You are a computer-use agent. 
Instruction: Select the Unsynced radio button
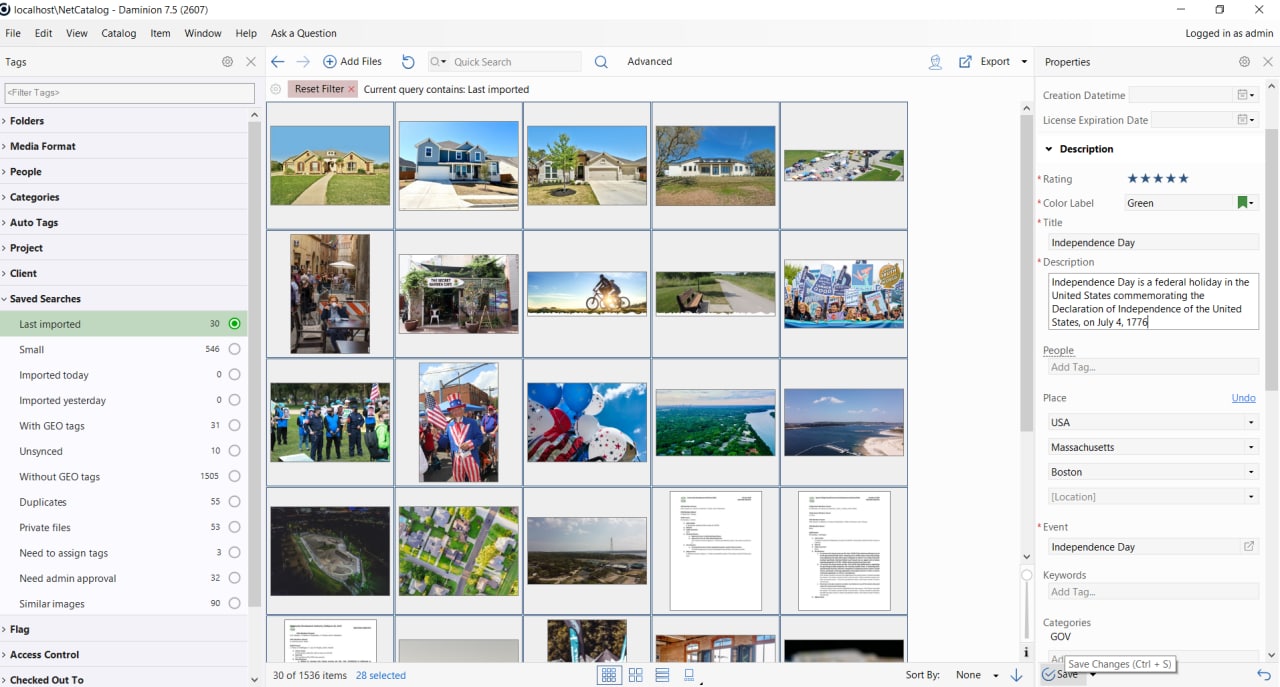[x=234, y=451]
